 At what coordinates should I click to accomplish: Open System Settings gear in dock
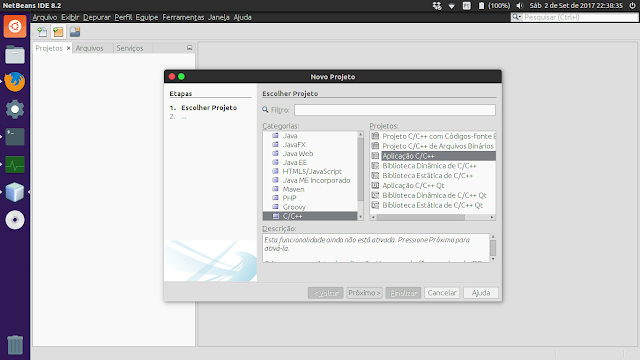pos(15,109)
